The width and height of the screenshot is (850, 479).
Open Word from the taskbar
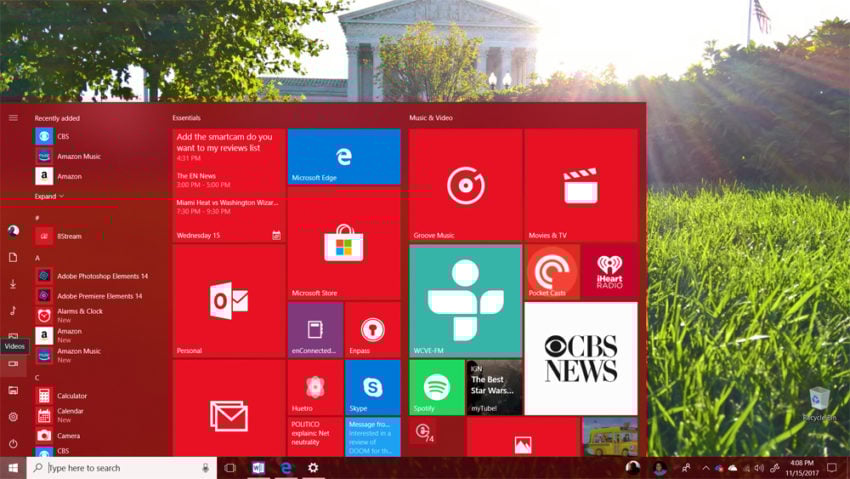(x=258, y=468)
